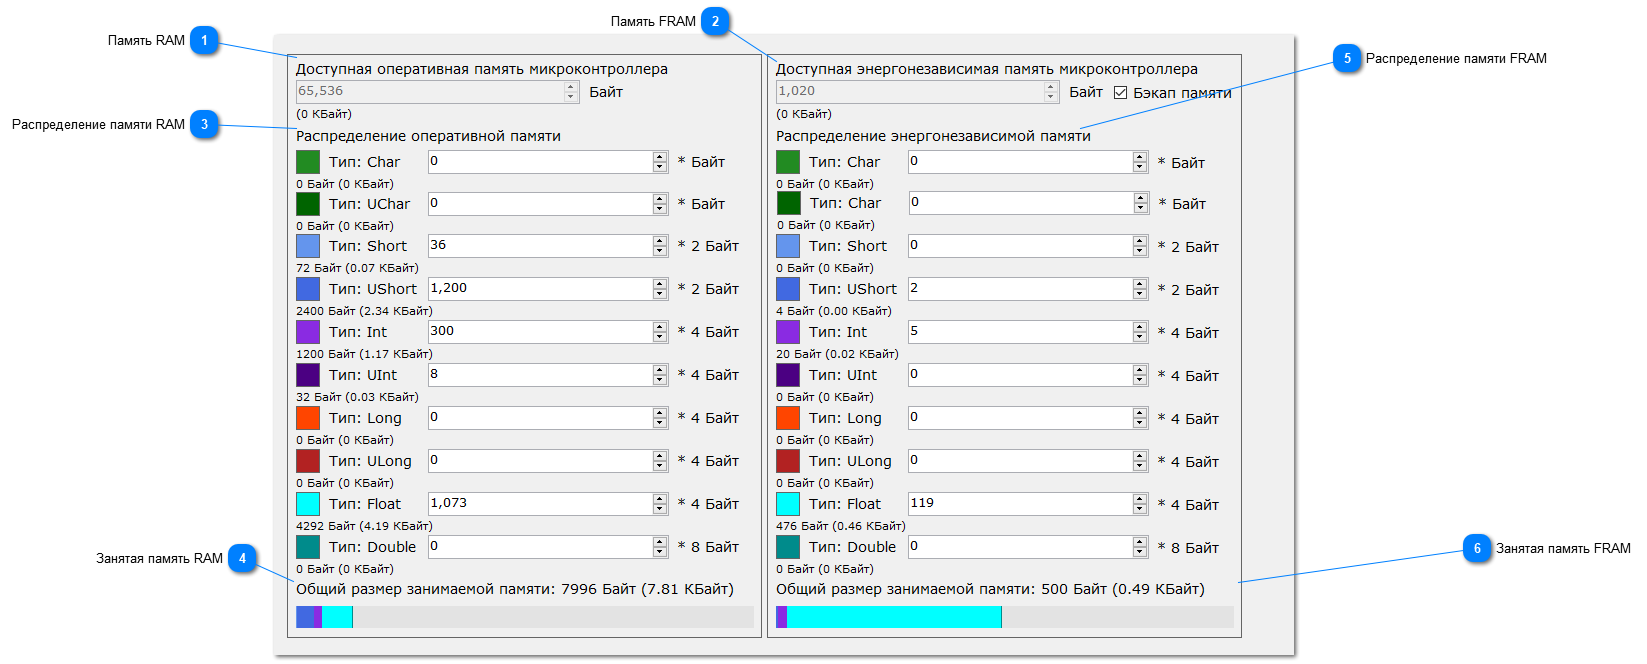Focus the RAM Char count field
Viewport: 1647px width, 664px height.
(548, 162)
